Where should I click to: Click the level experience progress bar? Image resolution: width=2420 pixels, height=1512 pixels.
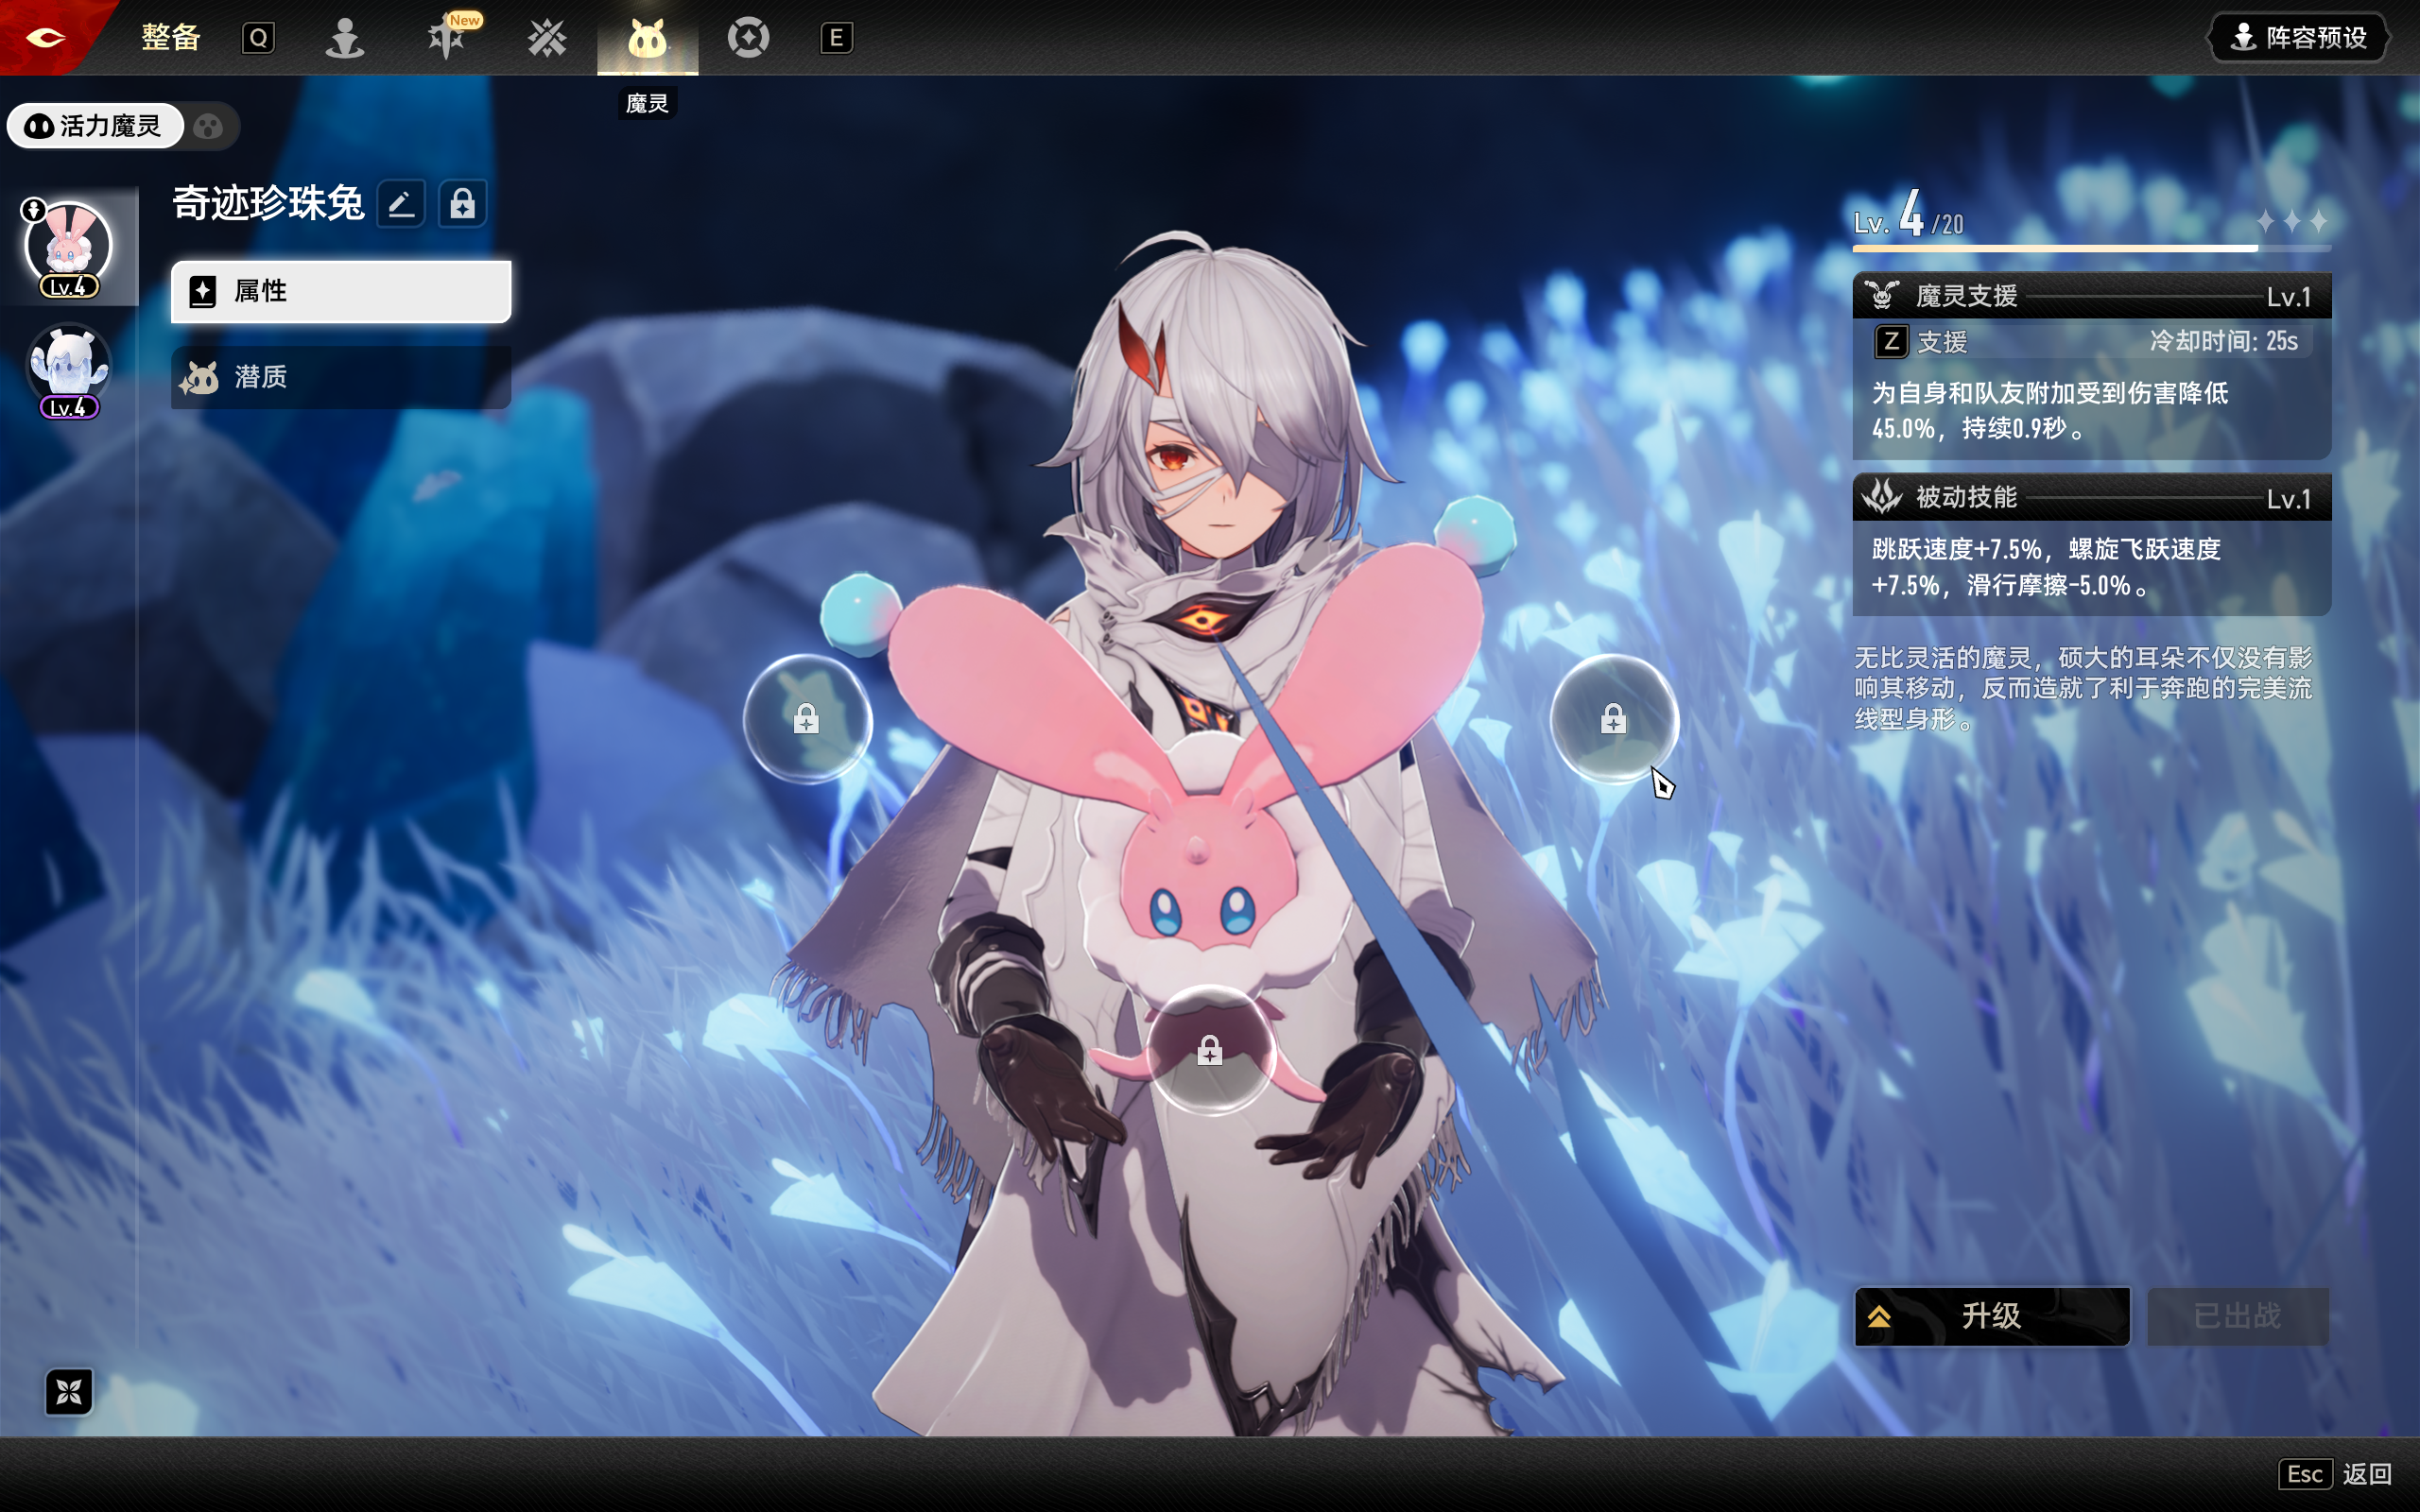(x=2091, y=247)
